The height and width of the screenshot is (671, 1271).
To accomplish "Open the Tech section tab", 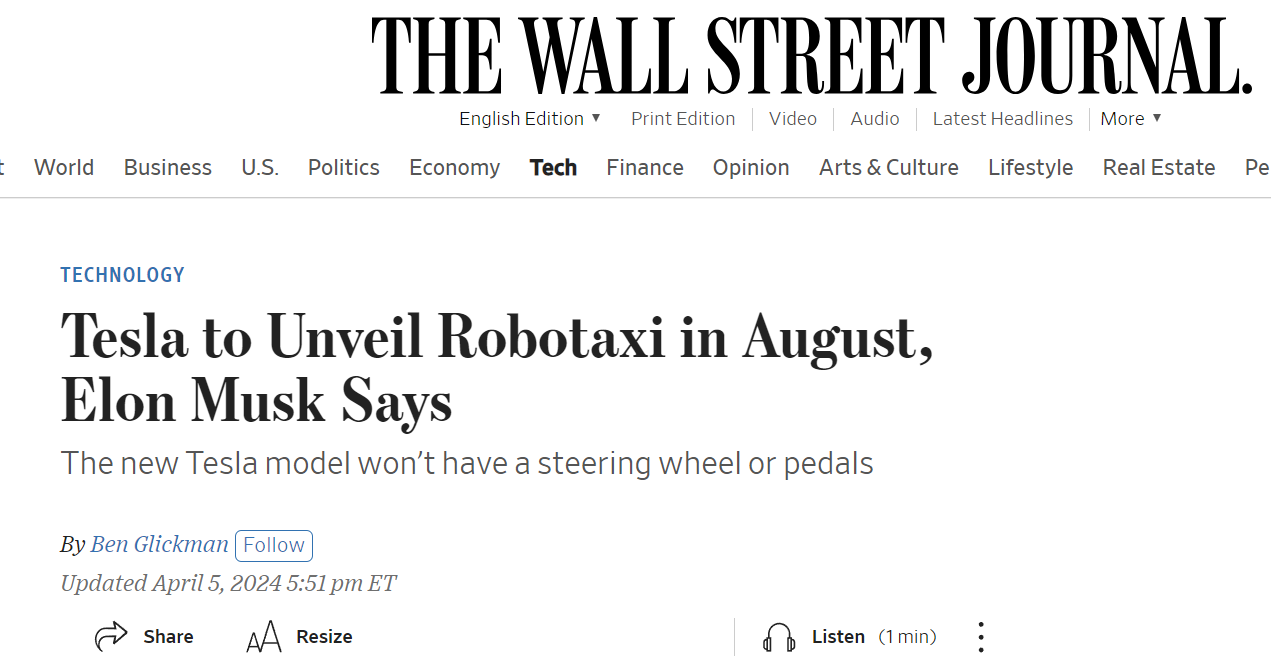I will coord(553,168).
